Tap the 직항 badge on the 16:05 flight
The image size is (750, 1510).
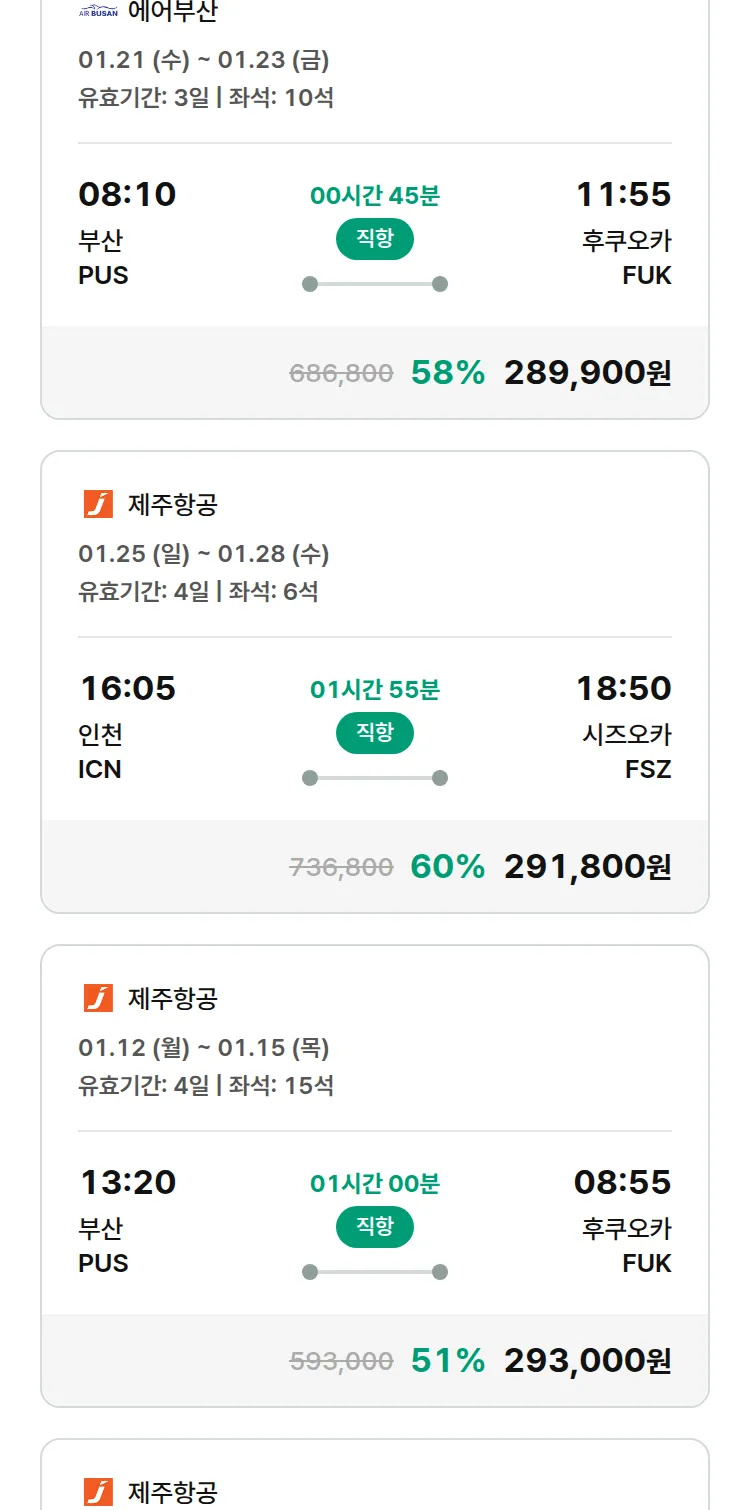point(375,733)
